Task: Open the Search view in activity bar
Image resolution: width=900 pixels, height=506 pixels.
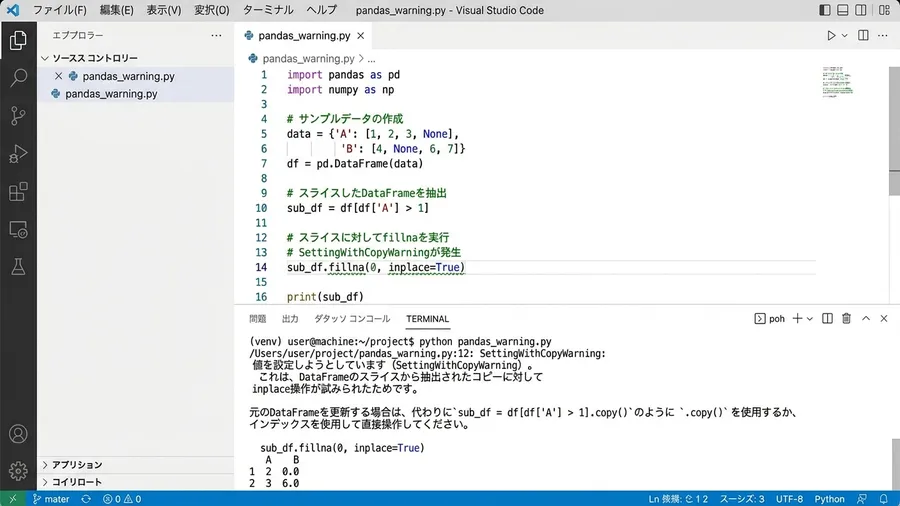Action: click(x=18, y=77)
